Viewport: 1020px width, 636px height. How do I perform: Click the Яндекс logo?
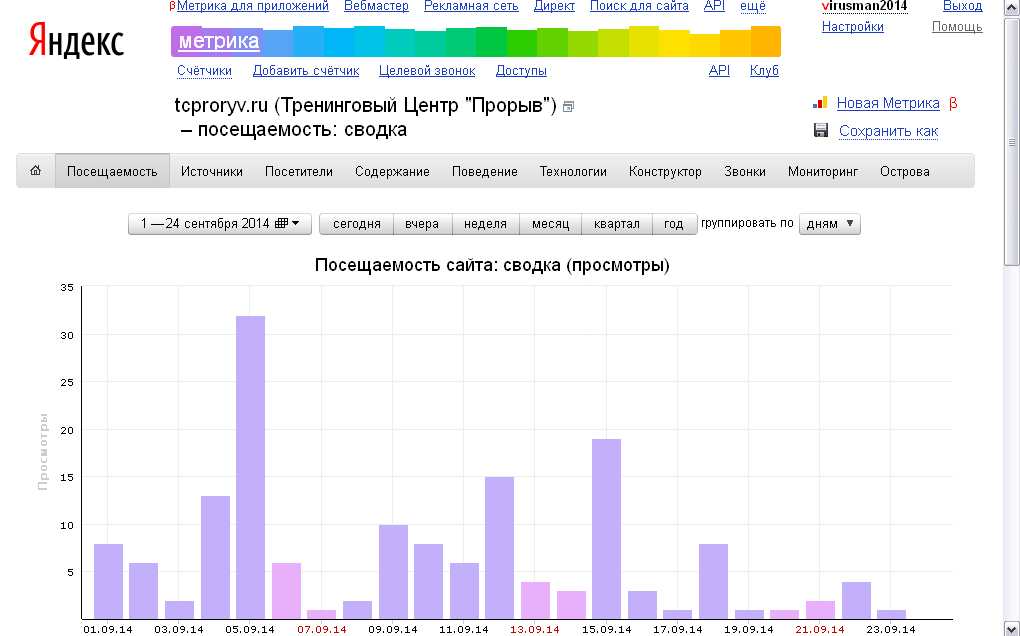pyautogui.click(x=76, y=40)
